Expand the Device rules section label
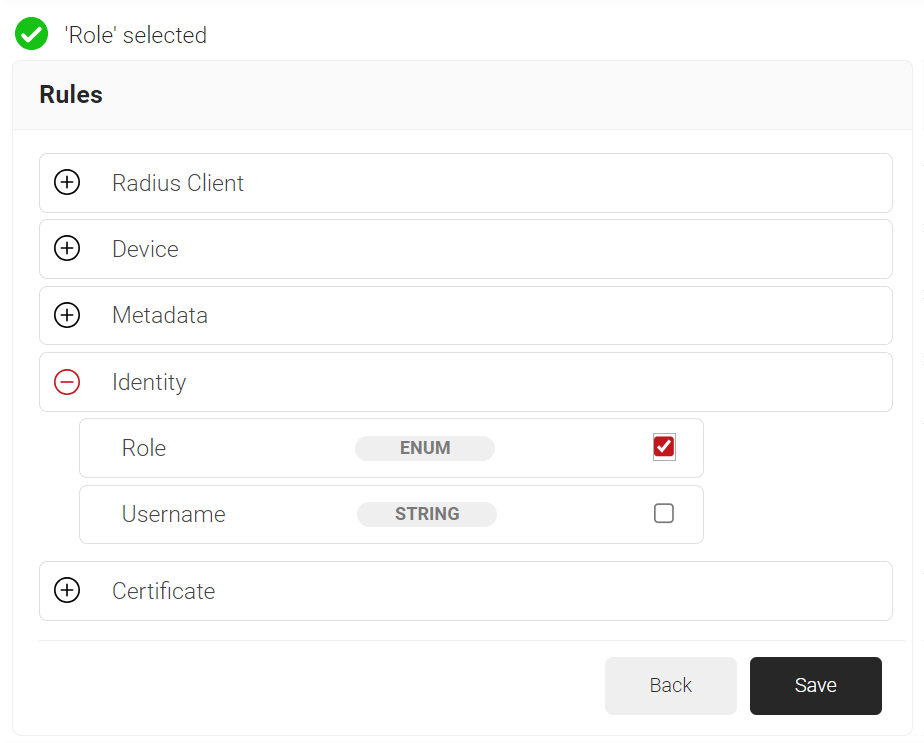The image size is (924, 743). 145,249
